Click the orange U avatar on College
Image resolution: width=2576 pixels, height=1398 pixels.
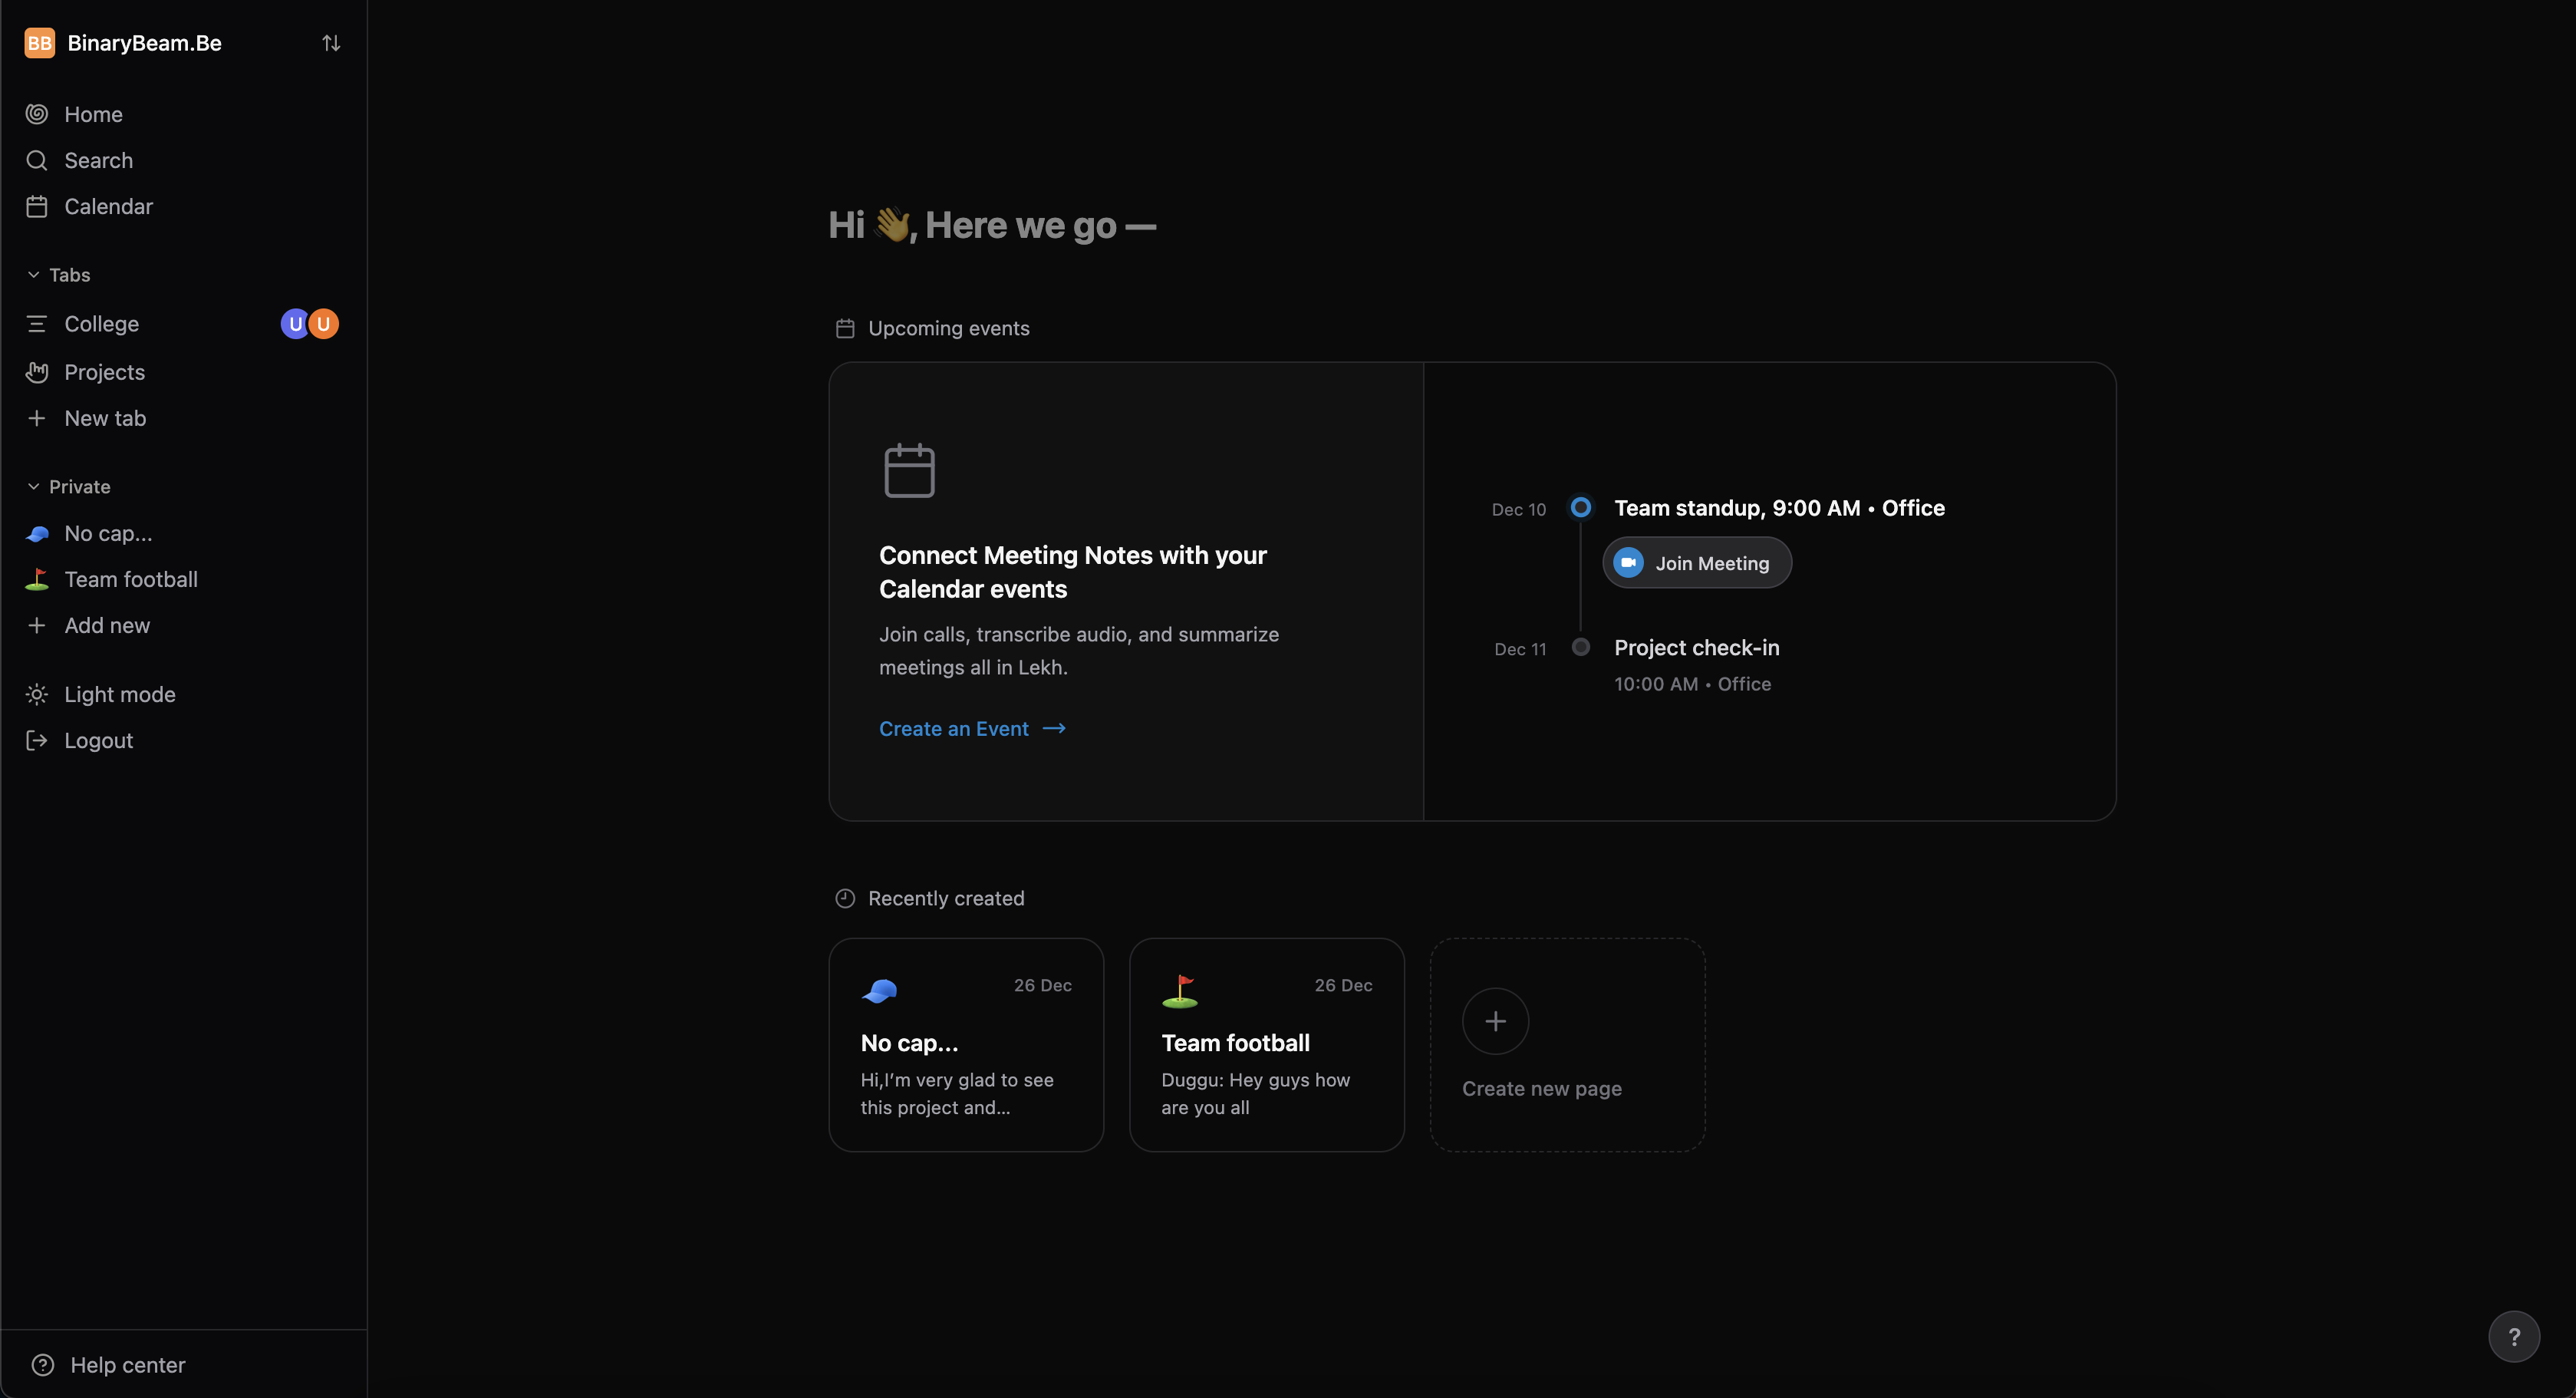click(324, 324)
